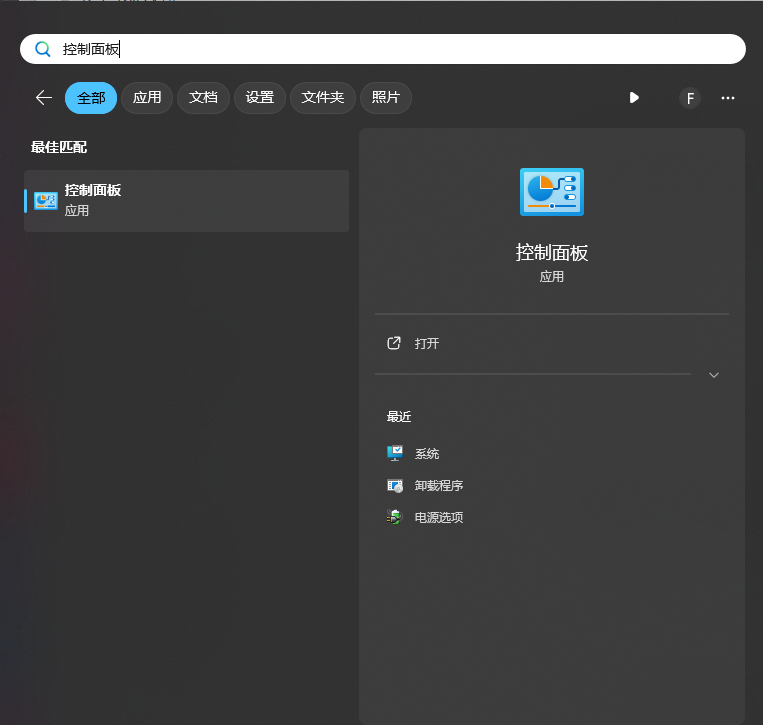
Task: Click 打开 to launch Control Panel
Action: coord(427,343)
